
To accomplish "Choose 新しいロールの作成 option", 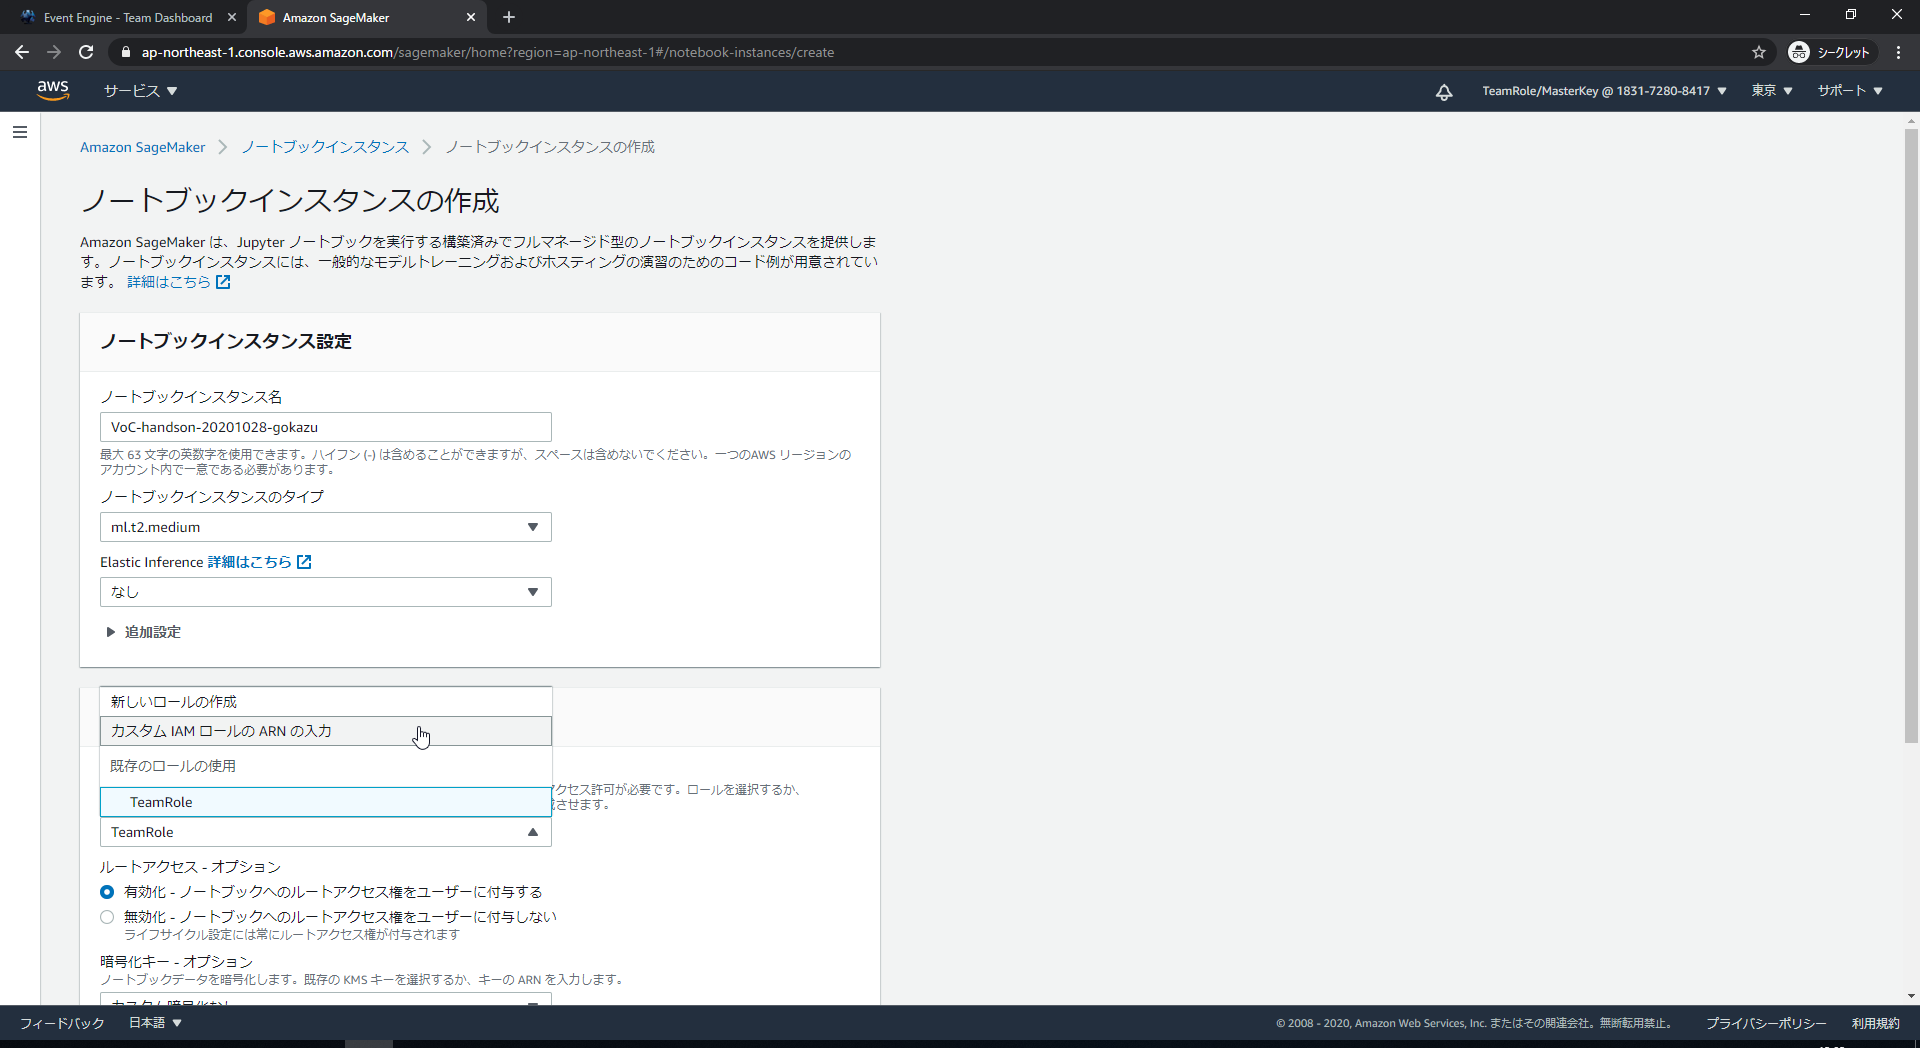I will pos(326,702).
